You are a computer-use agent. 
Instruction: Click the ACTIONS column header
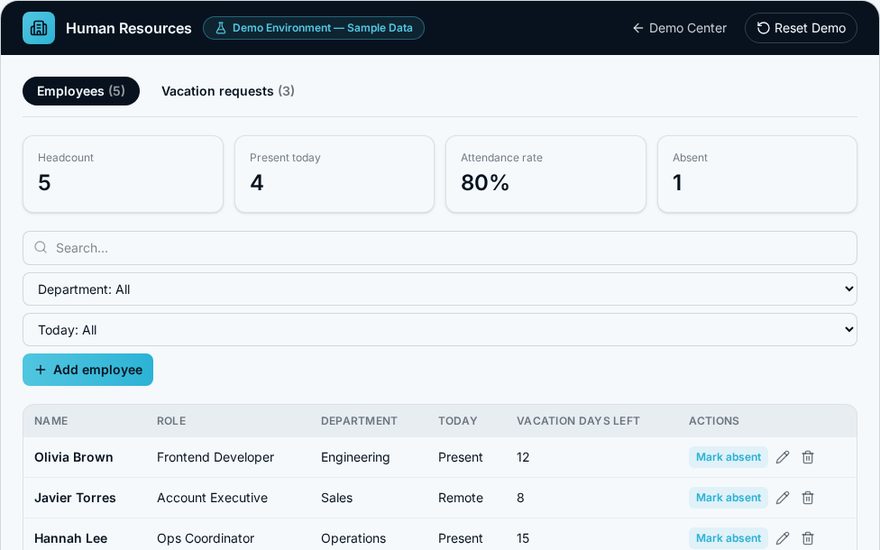tap(714, 421)
